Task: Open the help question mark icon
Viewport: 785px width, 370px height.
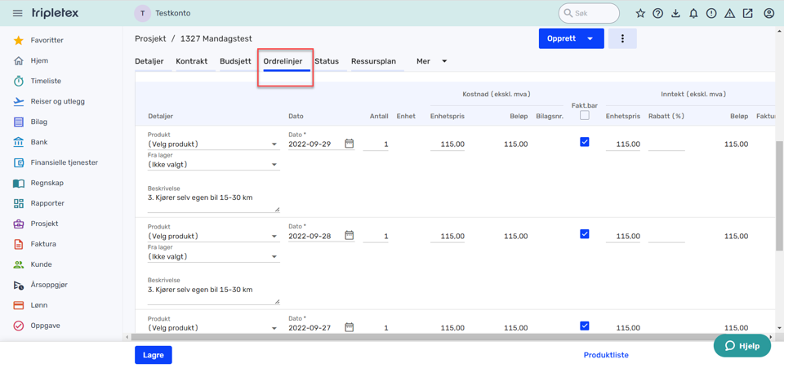Action: point(658,14)
